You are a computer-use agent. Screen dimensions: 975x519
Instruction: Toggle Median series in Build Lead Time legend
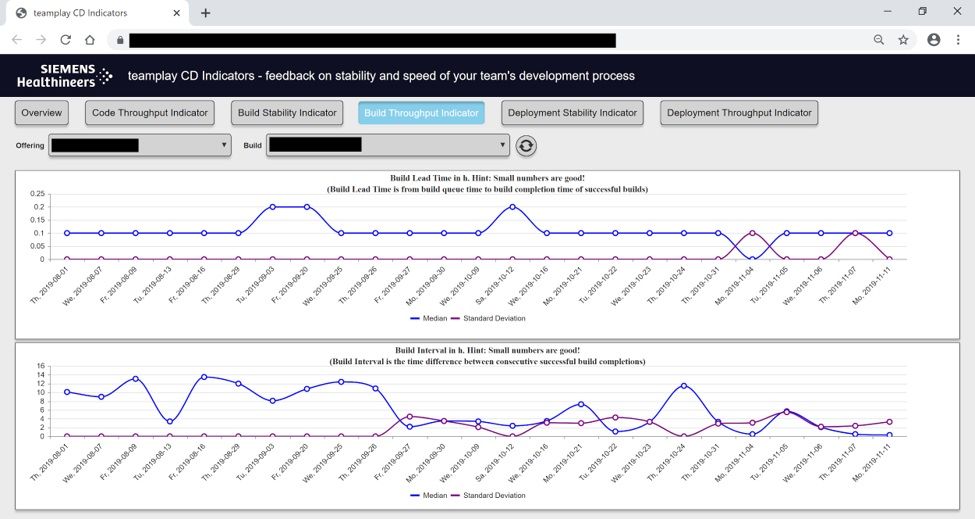[x=428, y=318]
